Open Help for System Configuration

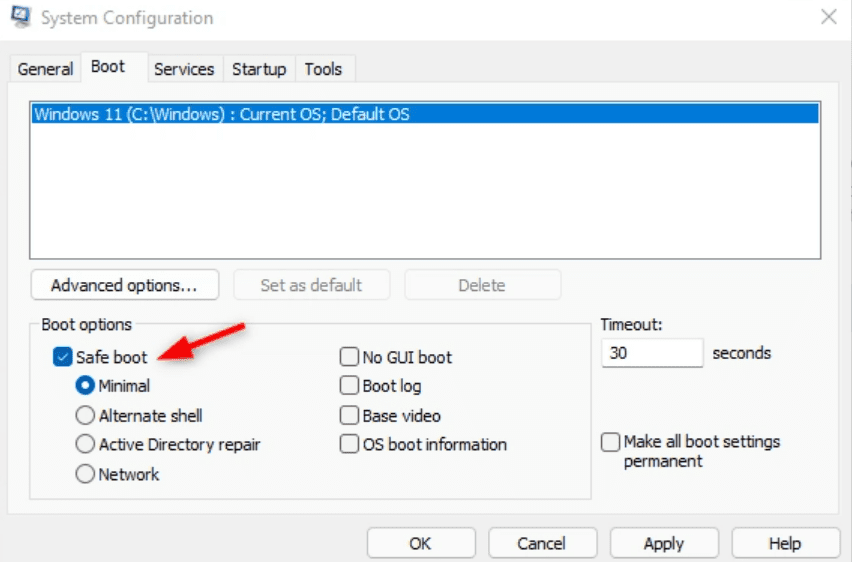[x=785, y=543]
